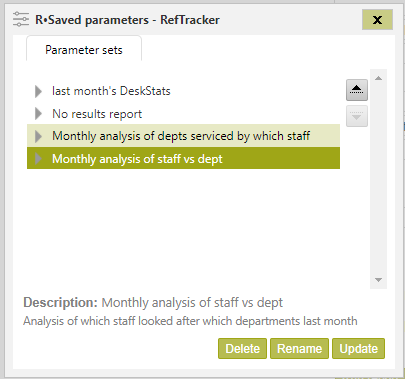The width and height of the screenshot is (405, 379).
Task: Click the greyed move-down arrow icon
Action: 357,116
